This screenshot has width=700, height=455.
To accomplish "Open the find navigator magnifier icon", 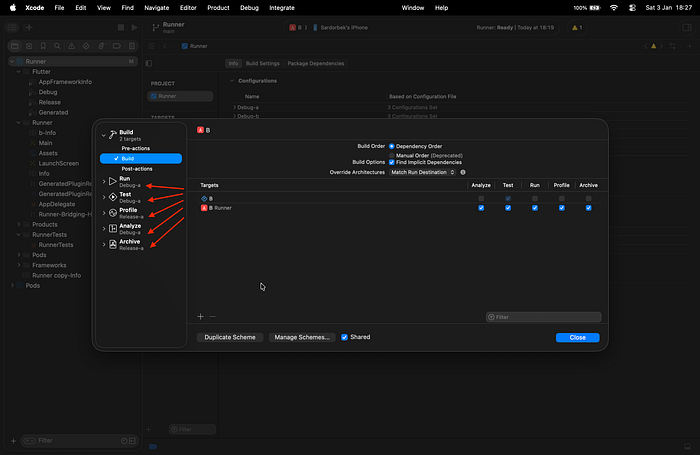I will tap(57, 46).
